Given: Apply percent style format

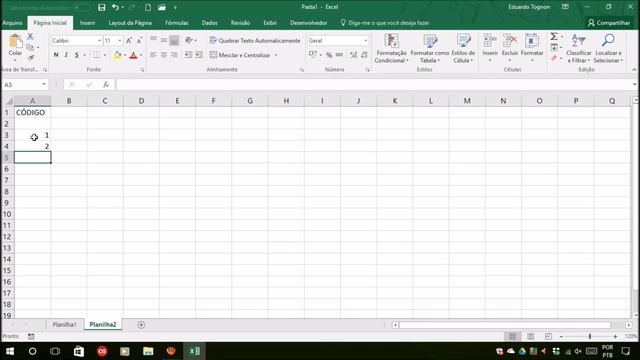Looking at the screenshot, I should (329, 55).
